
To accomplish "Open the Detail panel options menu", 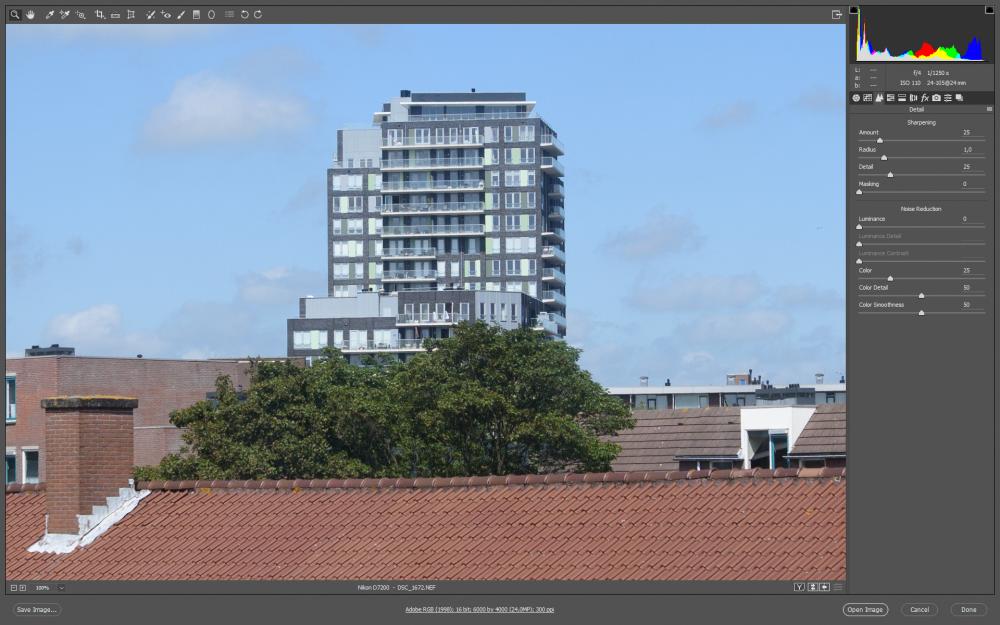I will 989,109.
